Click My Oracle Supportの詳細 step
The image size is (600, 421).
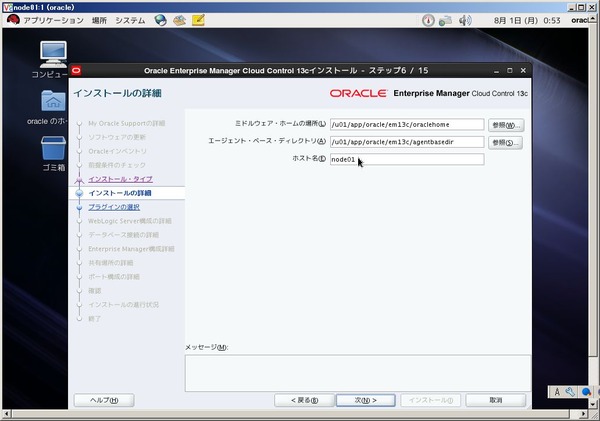[126, 123]
